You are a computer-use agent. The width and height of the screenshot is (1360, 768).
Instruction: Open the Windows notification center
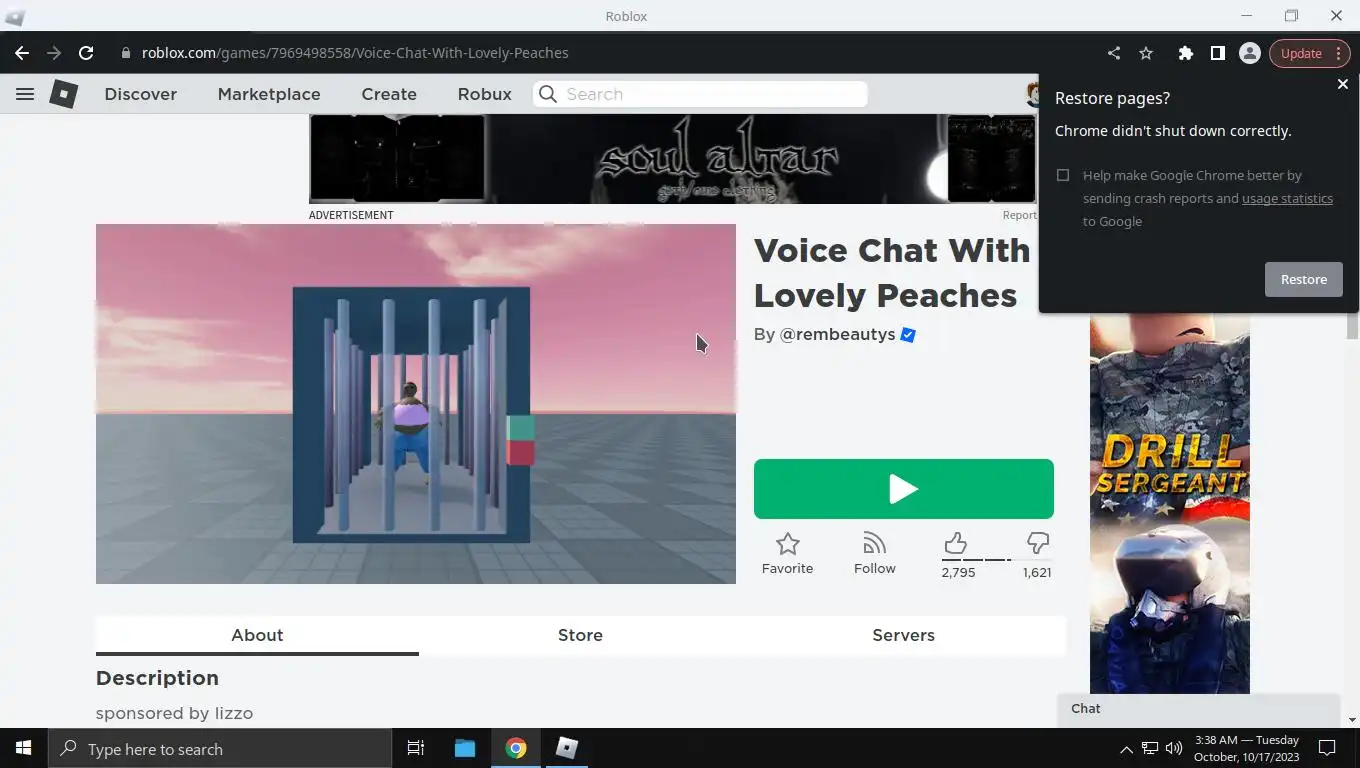pyautogui.click(x=1328, y=748)
